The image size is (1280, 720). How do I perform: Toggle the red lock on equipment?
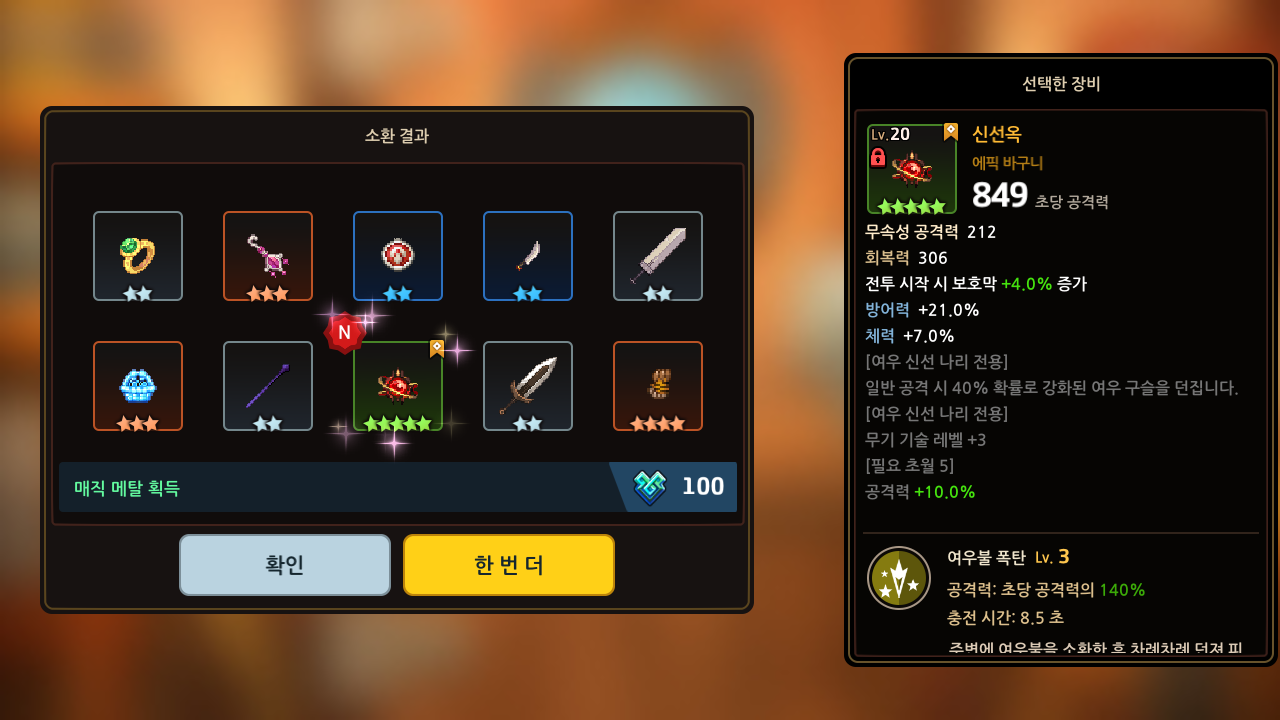click(x=878, y=157)
